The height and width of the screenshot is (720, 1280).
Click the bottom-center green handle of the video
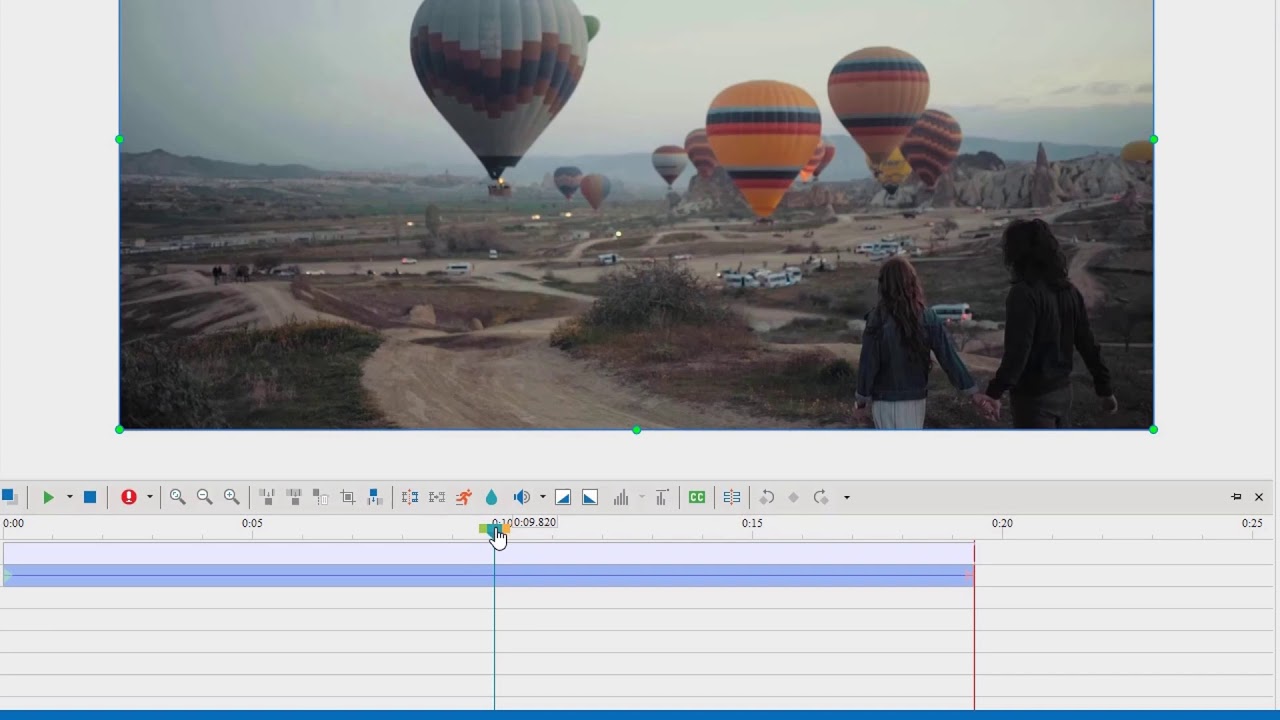(637, 430)
